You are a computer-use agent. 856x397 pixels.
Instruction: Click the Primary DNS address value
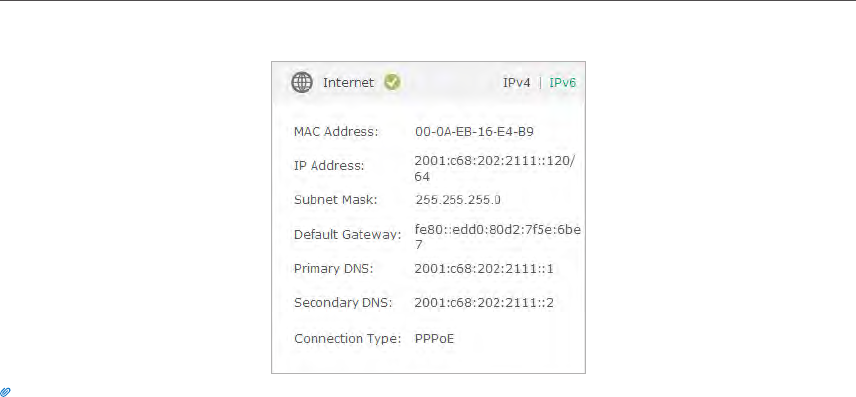click(484, 269)
